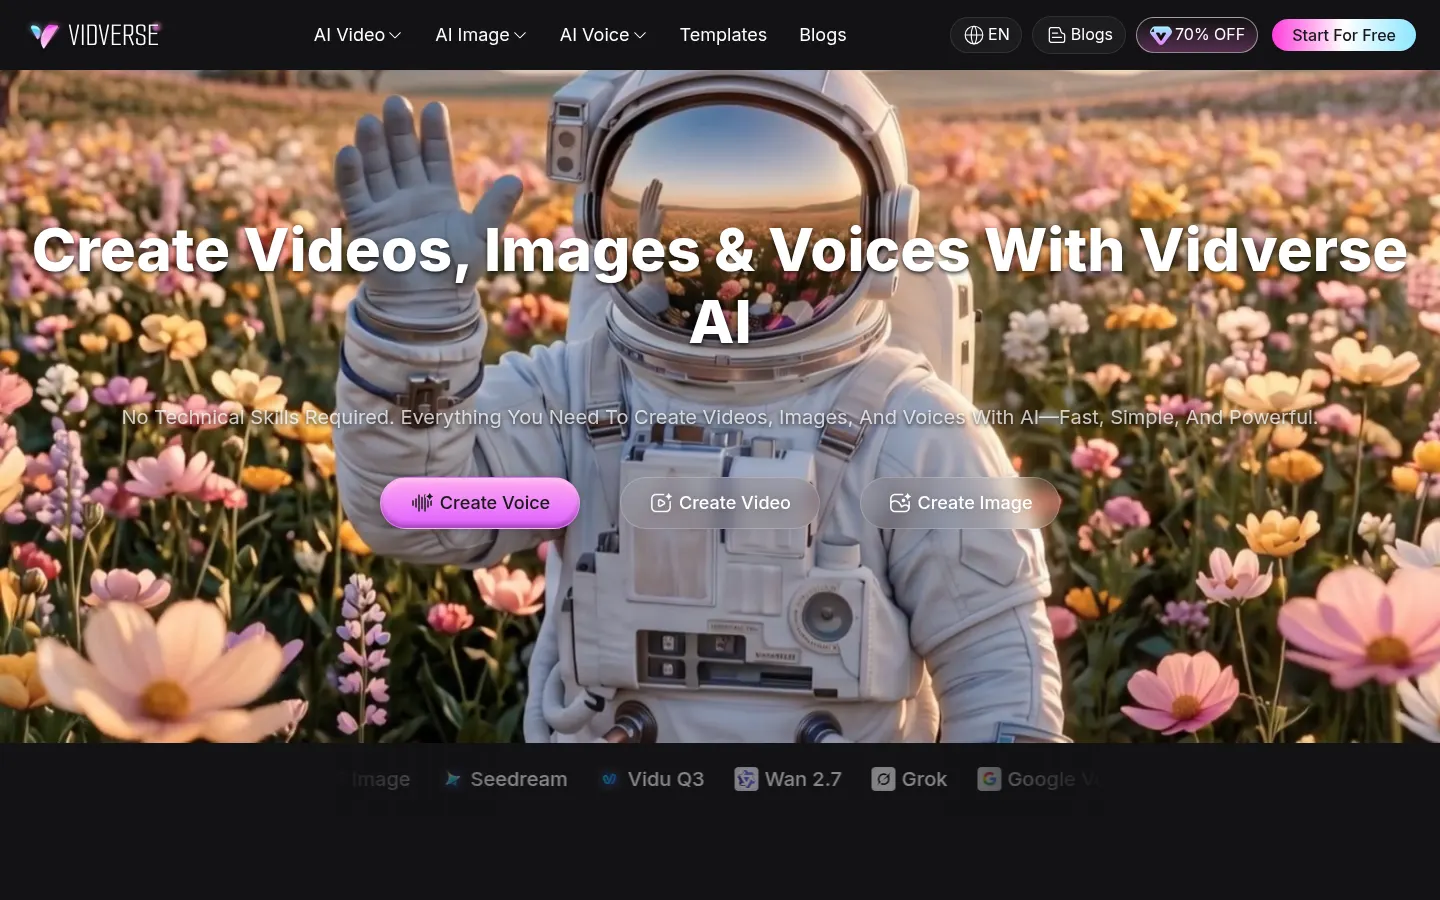
Task: Click the Create Voice button
Action: 480,503
